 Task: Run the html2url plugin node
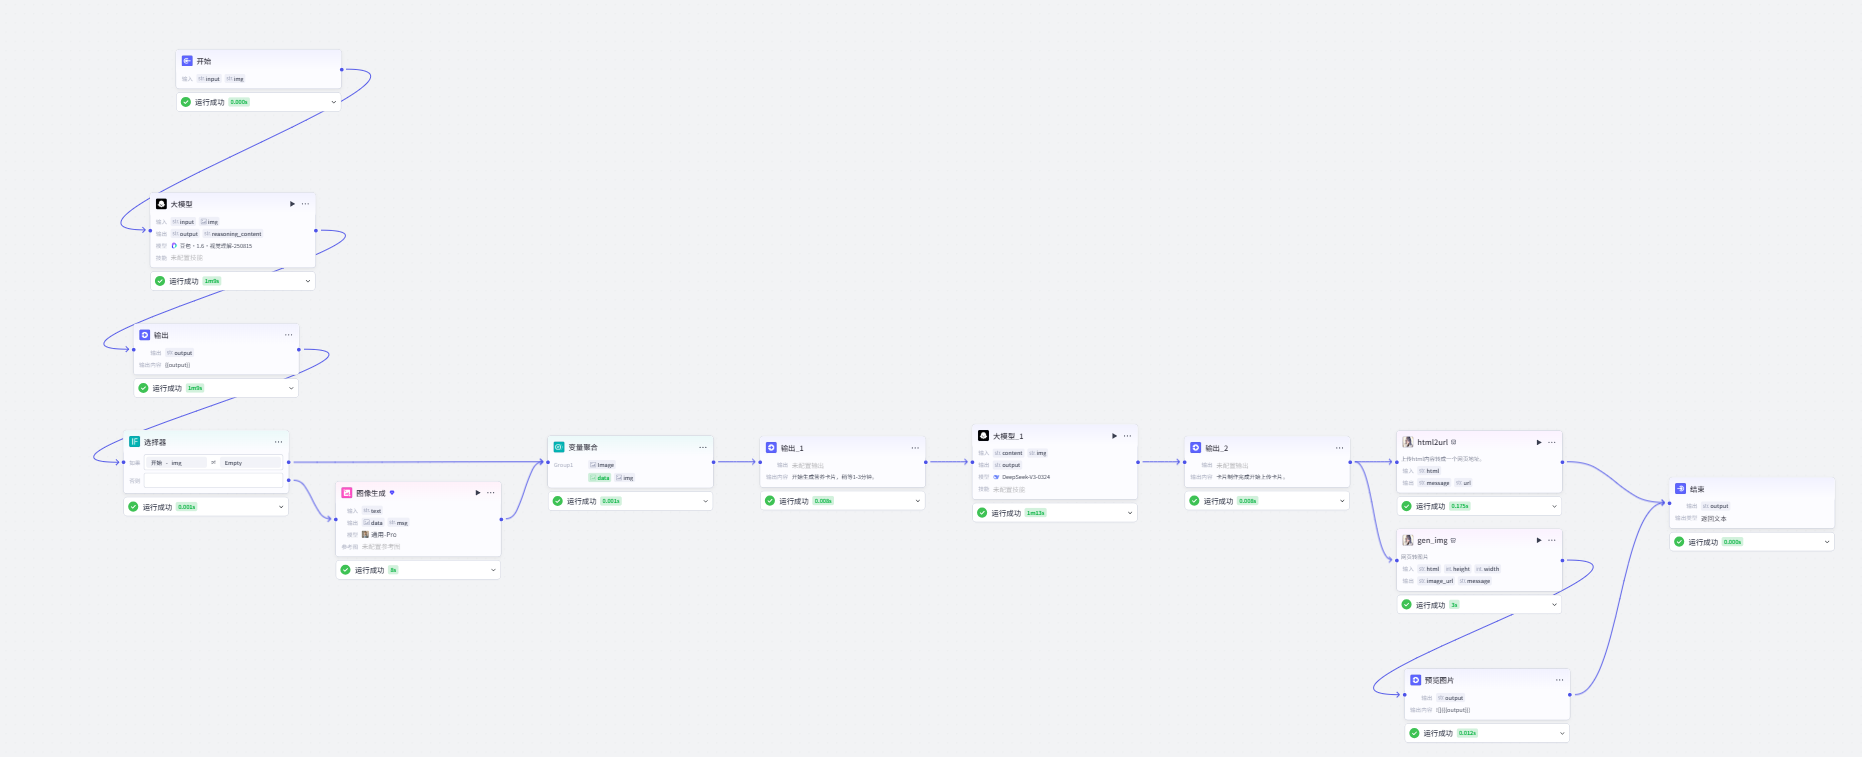[1539, 442]
